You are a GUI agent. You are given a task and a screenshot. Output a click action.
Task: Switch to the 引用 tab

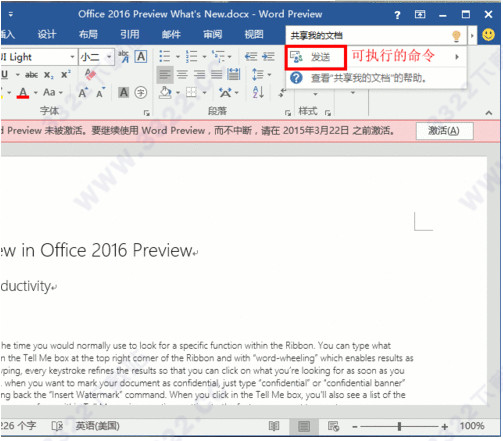(x=130, y=34)
